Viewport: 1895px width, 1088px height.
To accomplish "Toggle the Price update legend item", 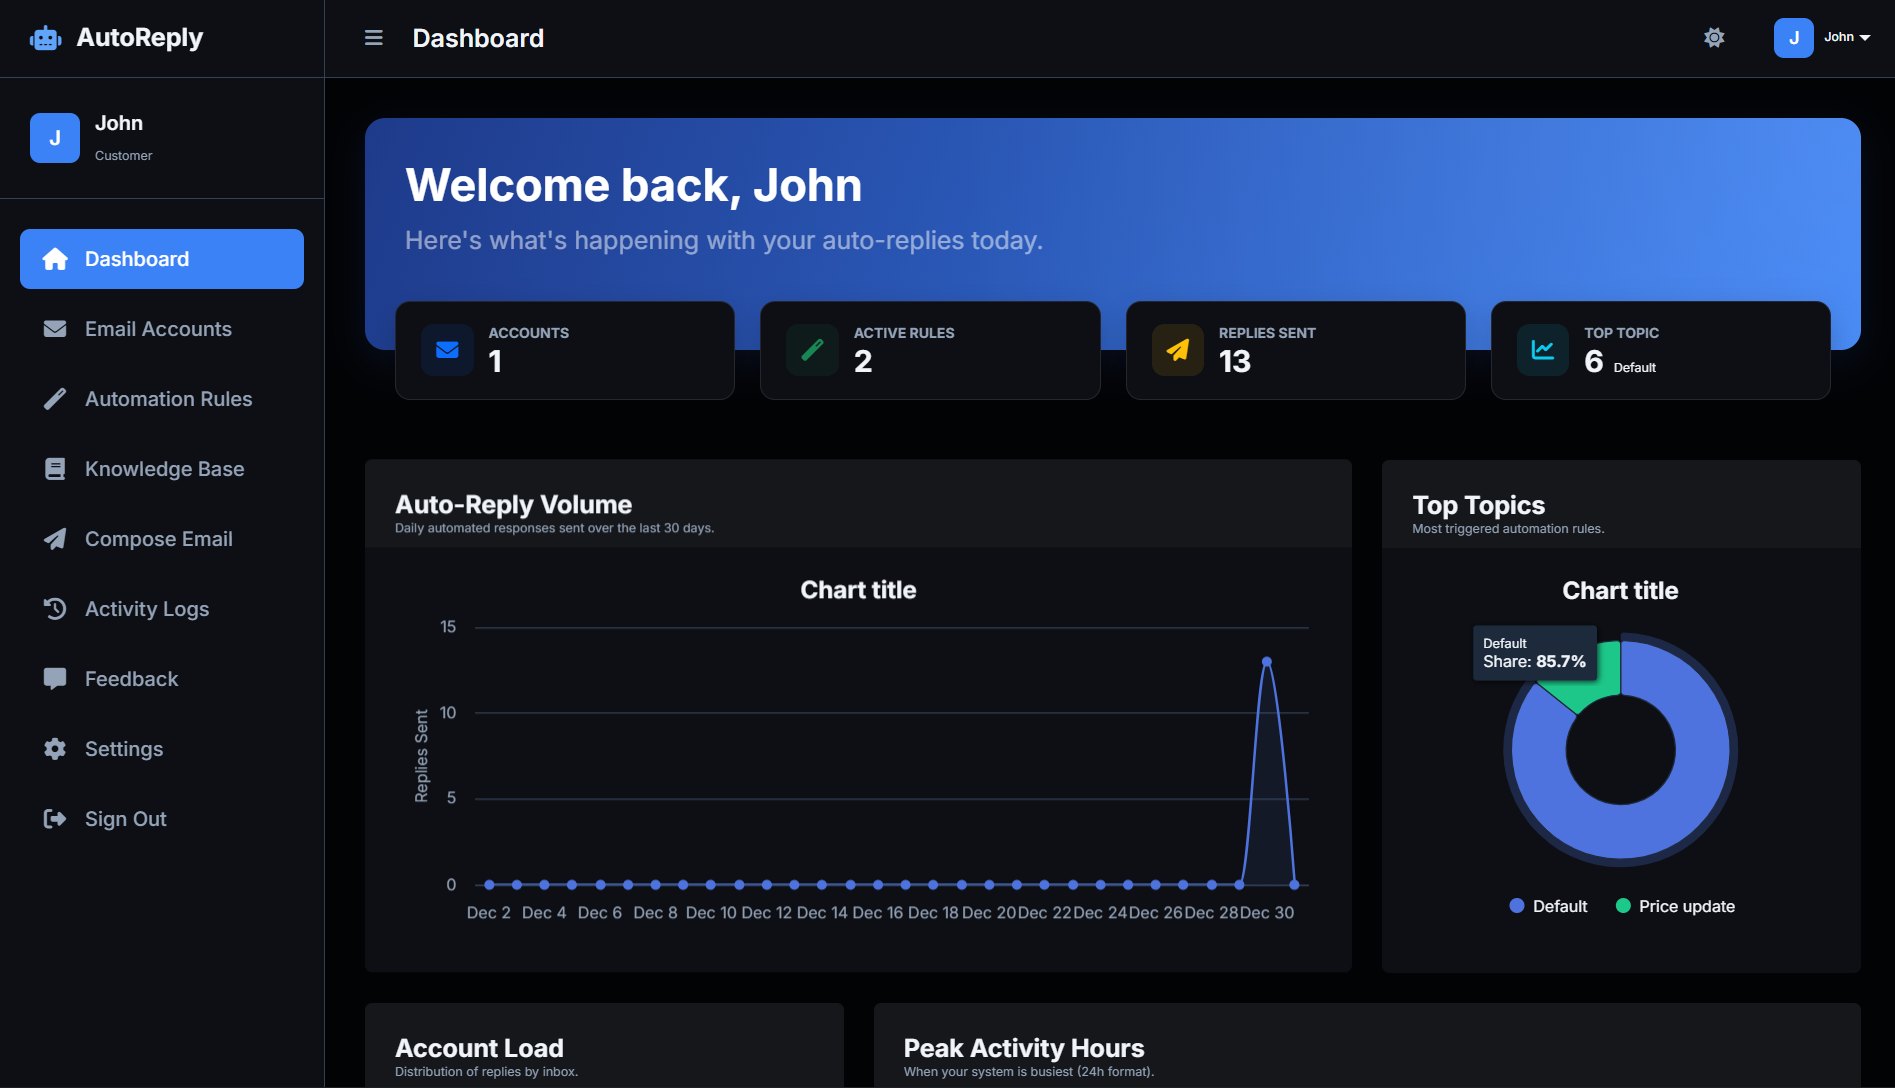I will 1675,906.
